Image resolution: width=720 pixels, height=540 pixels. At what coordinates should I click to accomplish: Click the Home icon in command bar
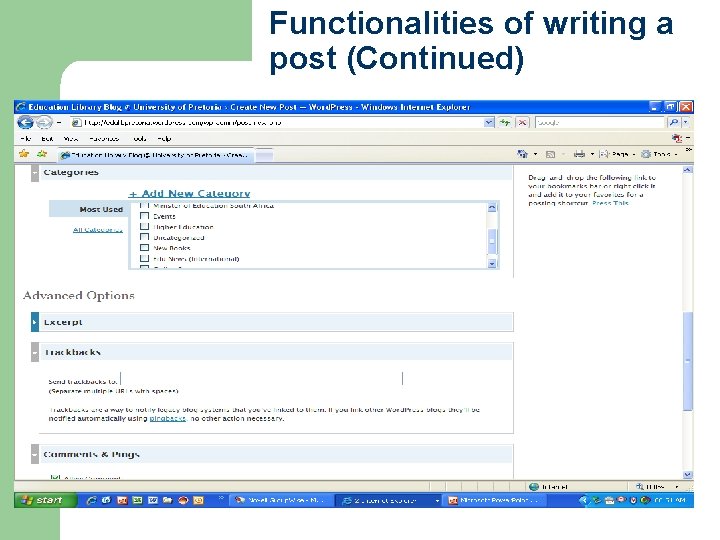click(523, 154)
